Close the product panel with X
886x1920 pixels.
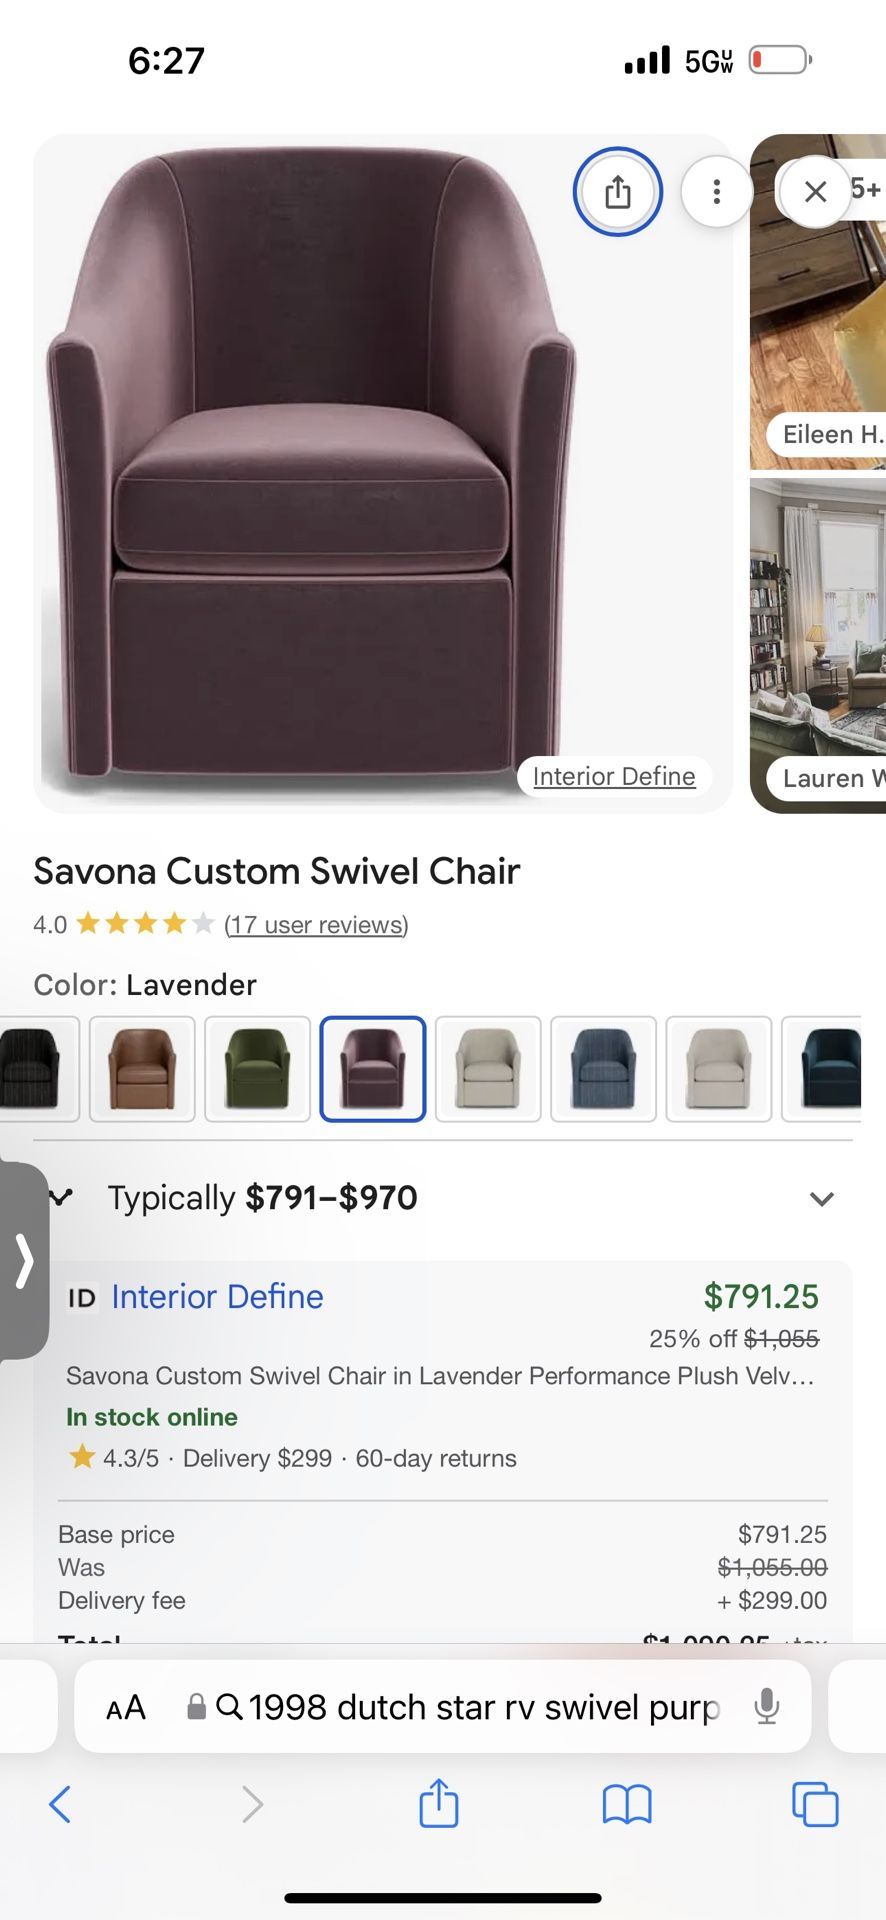coord(815,191)
